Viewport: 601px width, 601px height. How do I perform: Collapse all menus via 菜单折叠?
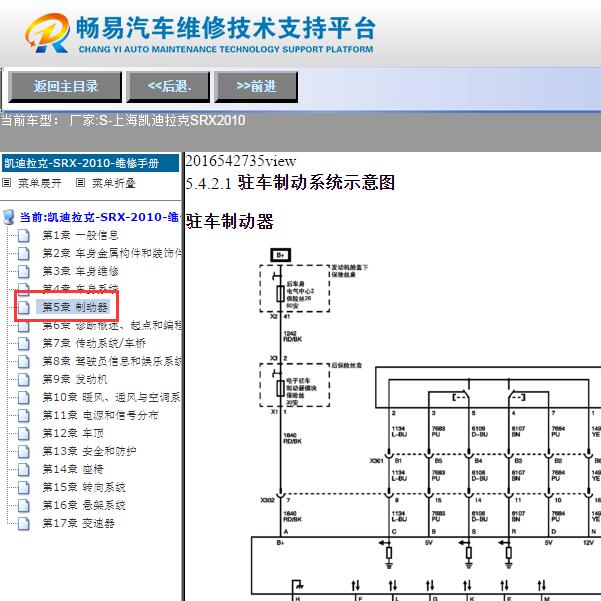[x=113, y=183]
